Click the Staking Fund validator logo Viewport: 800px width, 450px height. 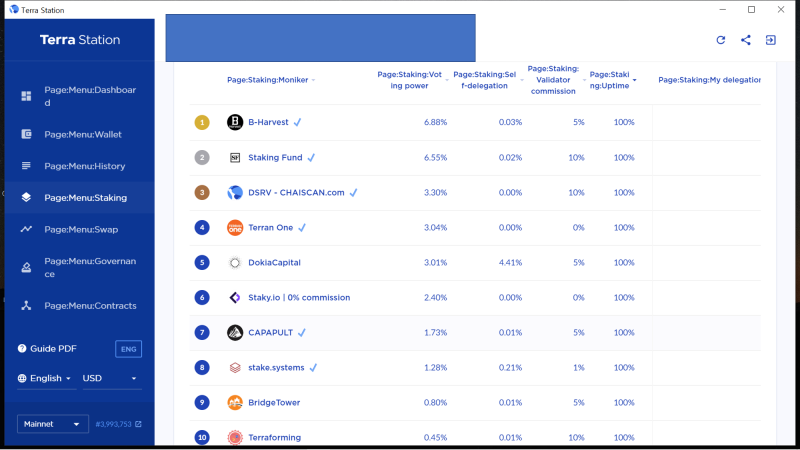coord(235,158)
